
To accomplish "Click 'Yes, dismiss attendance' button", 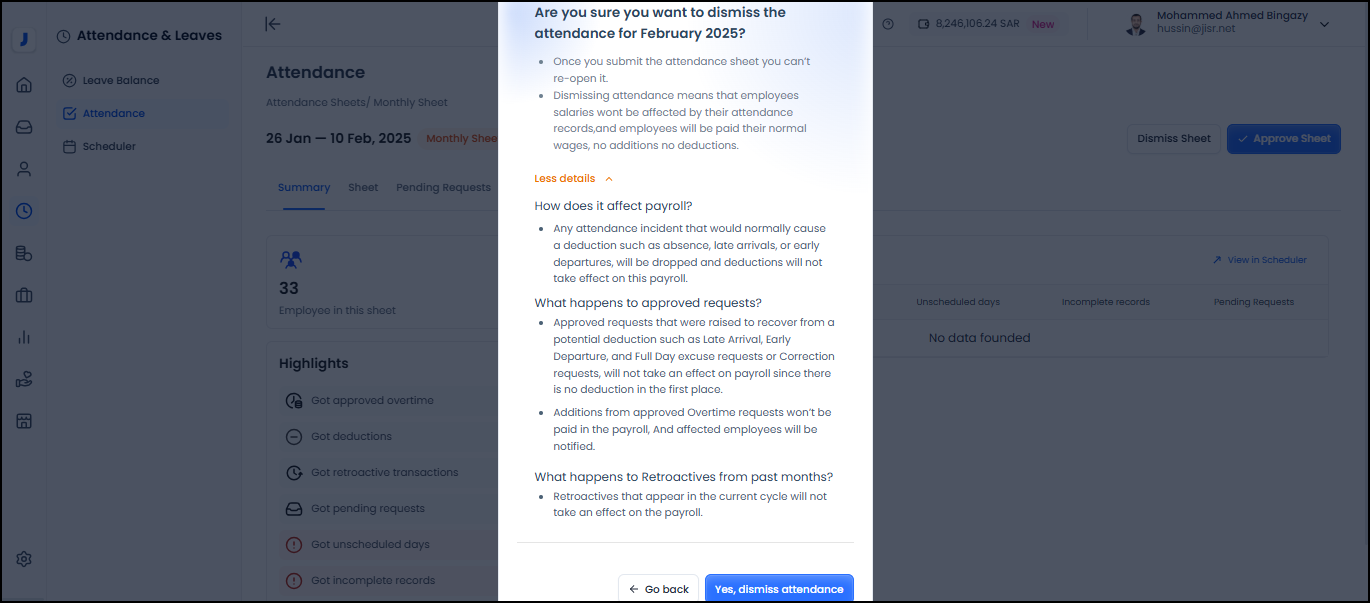I will pyautogui.click(x=779, y=589).
